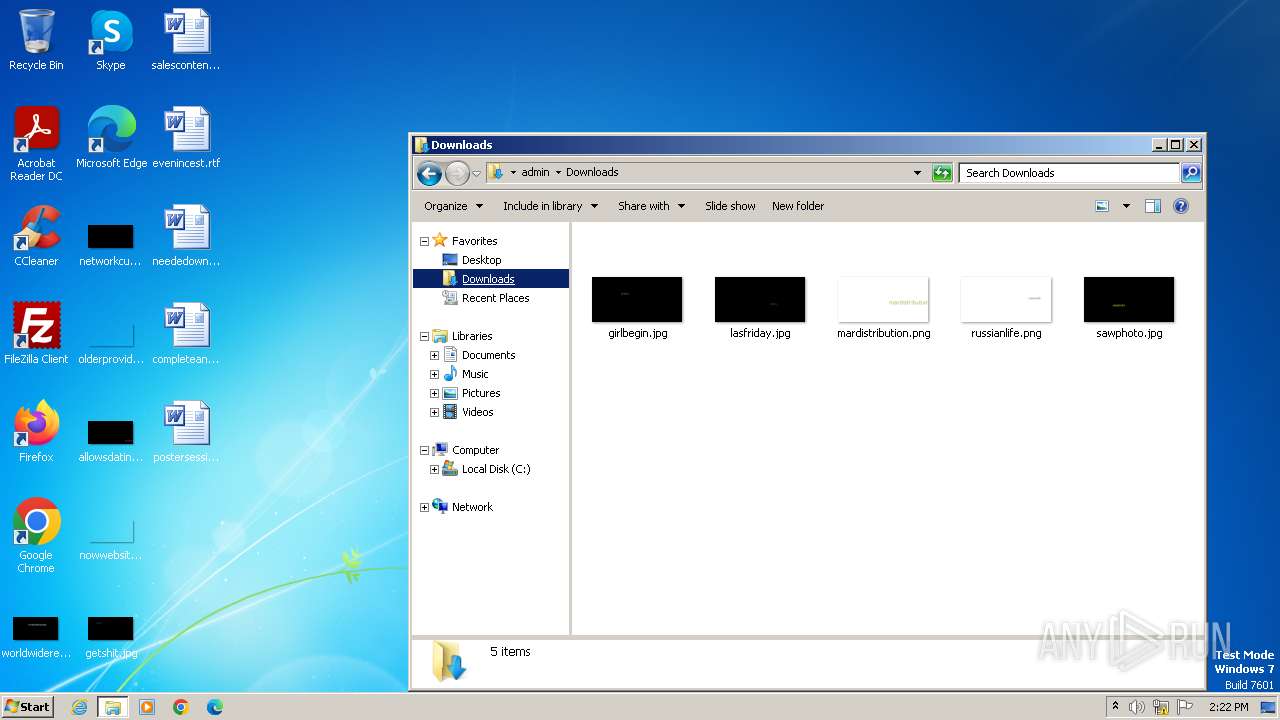The image size is (1280, 720).
Task: Select the getshit.jpg desktop file
Action: click(x=111, y=638)
